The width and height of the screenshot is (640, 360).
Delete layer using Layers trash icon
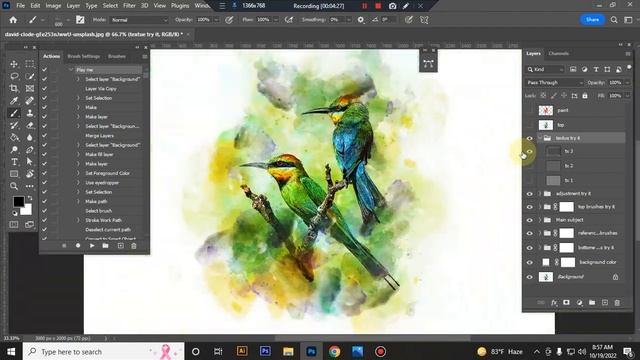pos(617,302)
